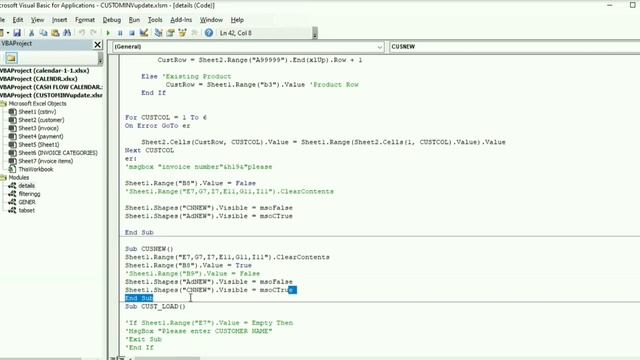Screen dimensions: 640x360
Task: Click the highlighted 'End Sub' text
Action: (139, 298)
